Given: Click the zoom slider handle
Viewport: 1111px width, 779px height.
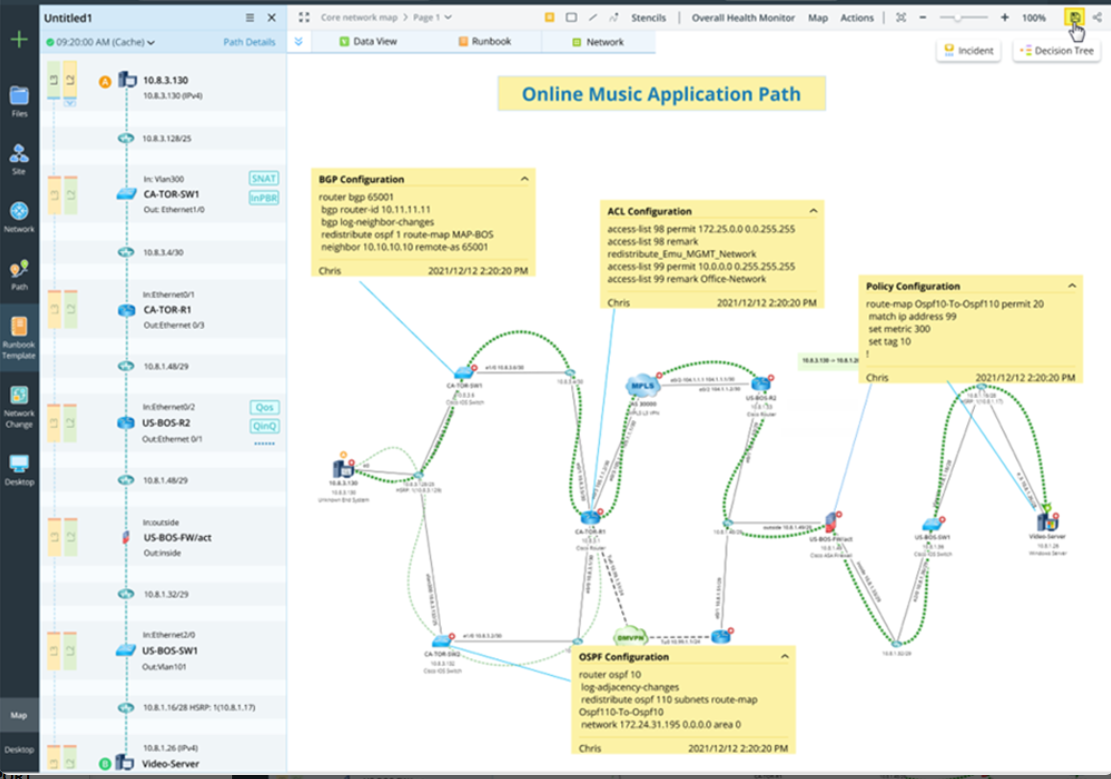Looking at the screenshot, I should point(957,18).
